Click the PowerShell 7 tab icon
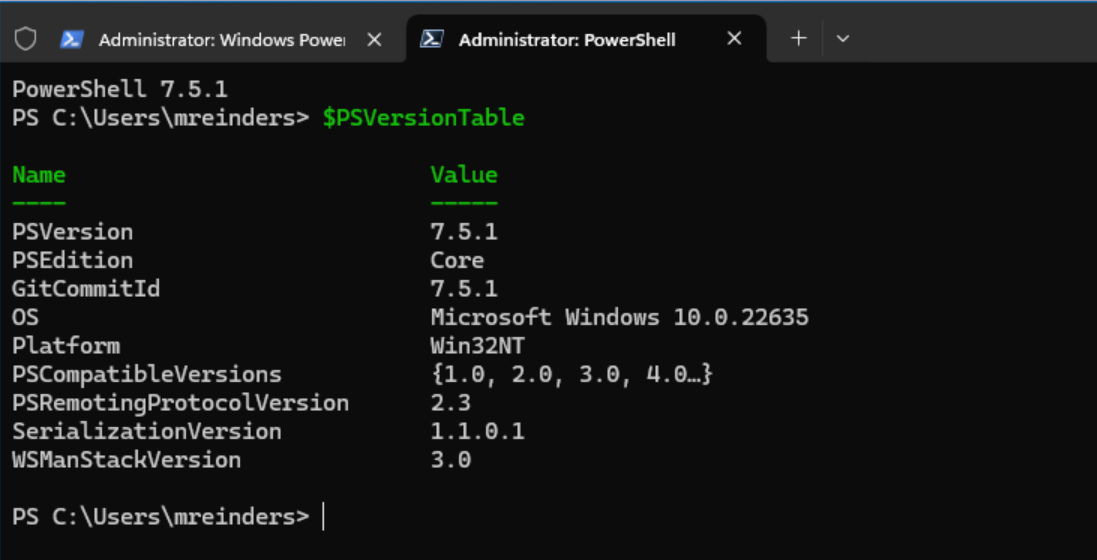Screen dimensions: 1097x560 [x=431, y=40]
